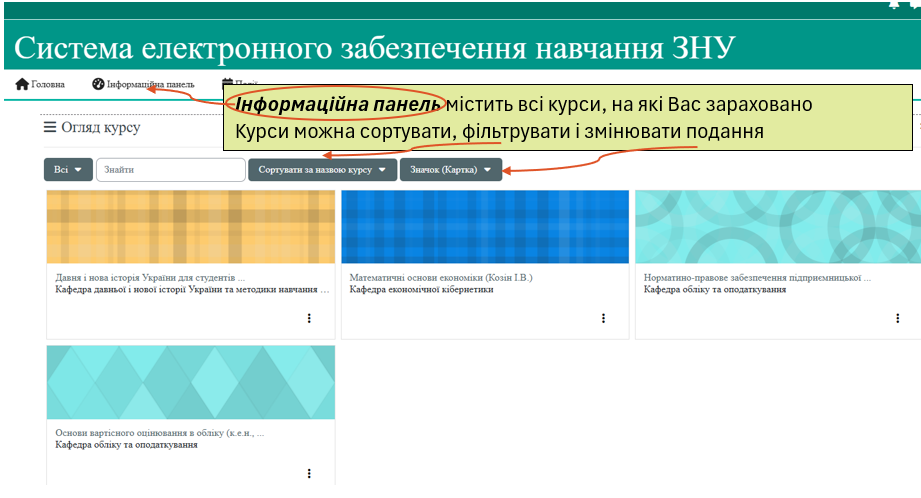Click the hamburger icon beside Огляд курсу
The width and height of the screenshot is (921, 498).
pos(50,128)
